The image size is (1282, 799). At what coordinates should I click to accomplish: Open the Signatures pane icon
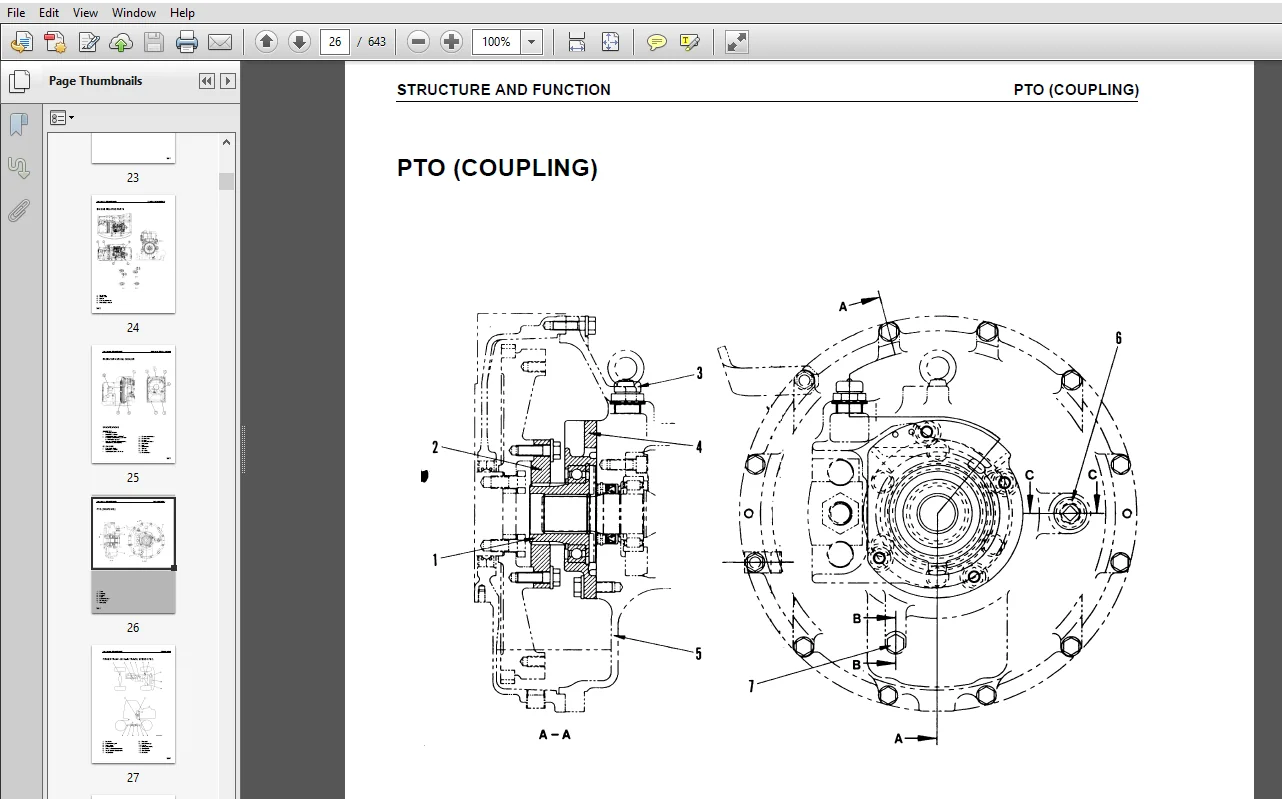[19, 167]
